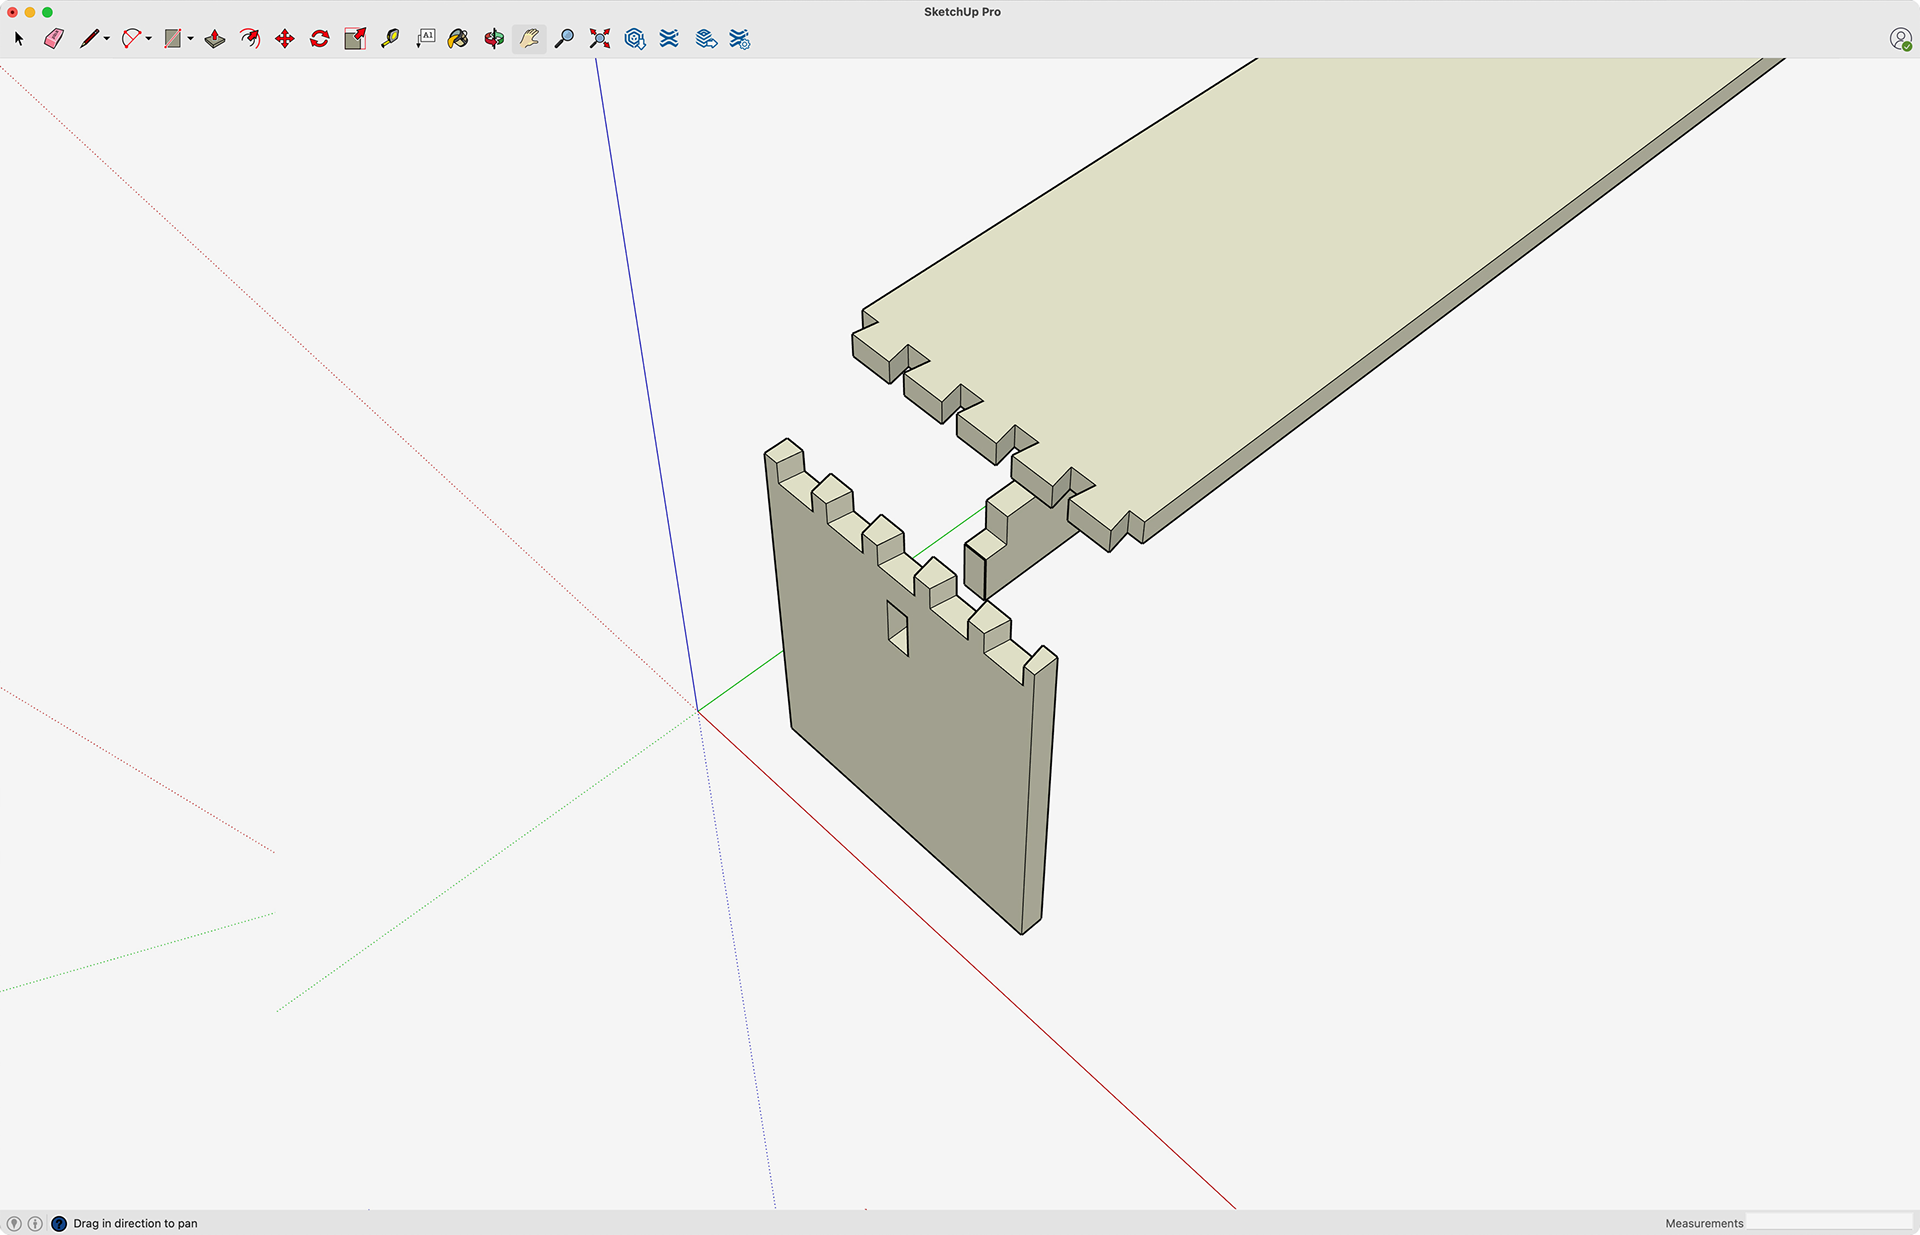1920x1235 pixels.
Task: Select the Scale tool
Action: [x=355, y=39]
